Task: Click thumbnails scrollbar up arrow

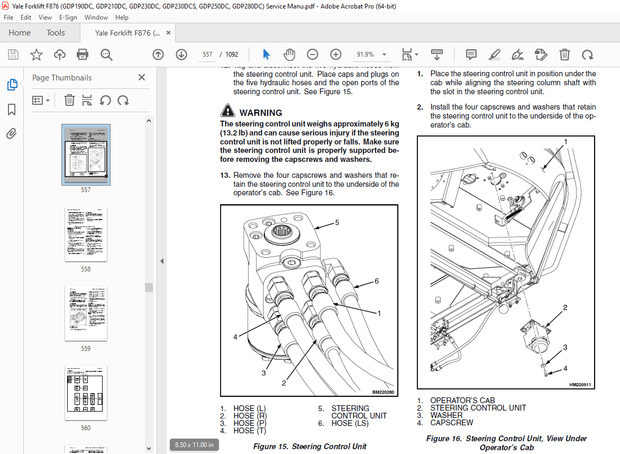Action: tap(149, 121)
